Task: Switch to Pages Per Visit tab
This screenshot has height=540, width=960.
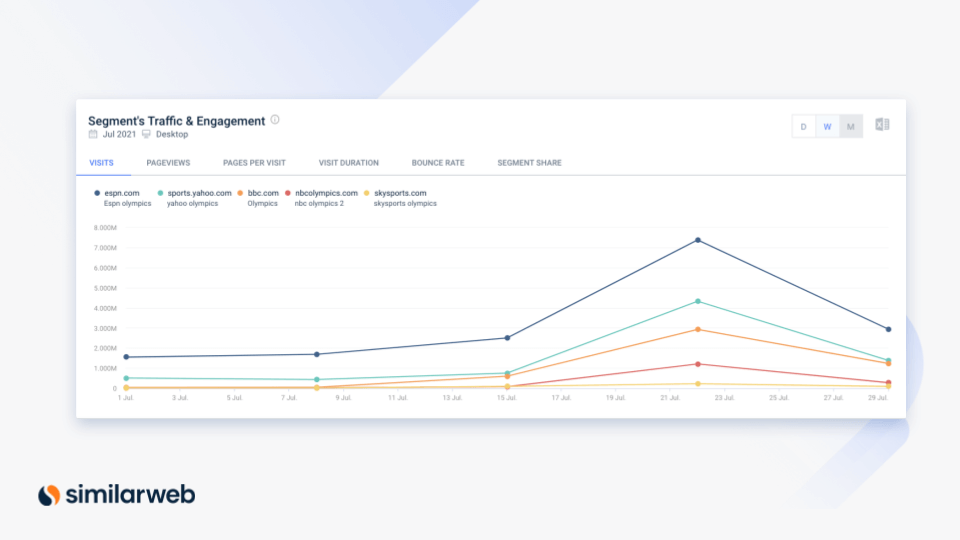Action: 254,163
